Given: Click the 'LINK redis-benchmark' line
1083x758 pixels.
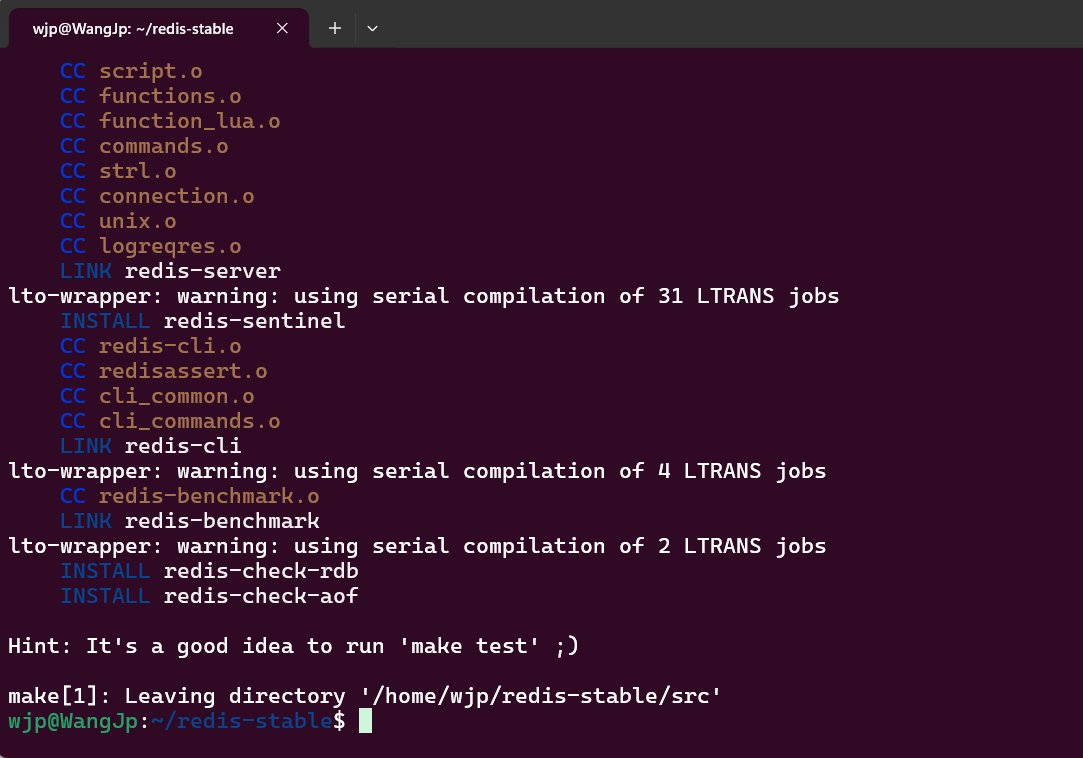Looking at the screenshot, I should [189, 521].
